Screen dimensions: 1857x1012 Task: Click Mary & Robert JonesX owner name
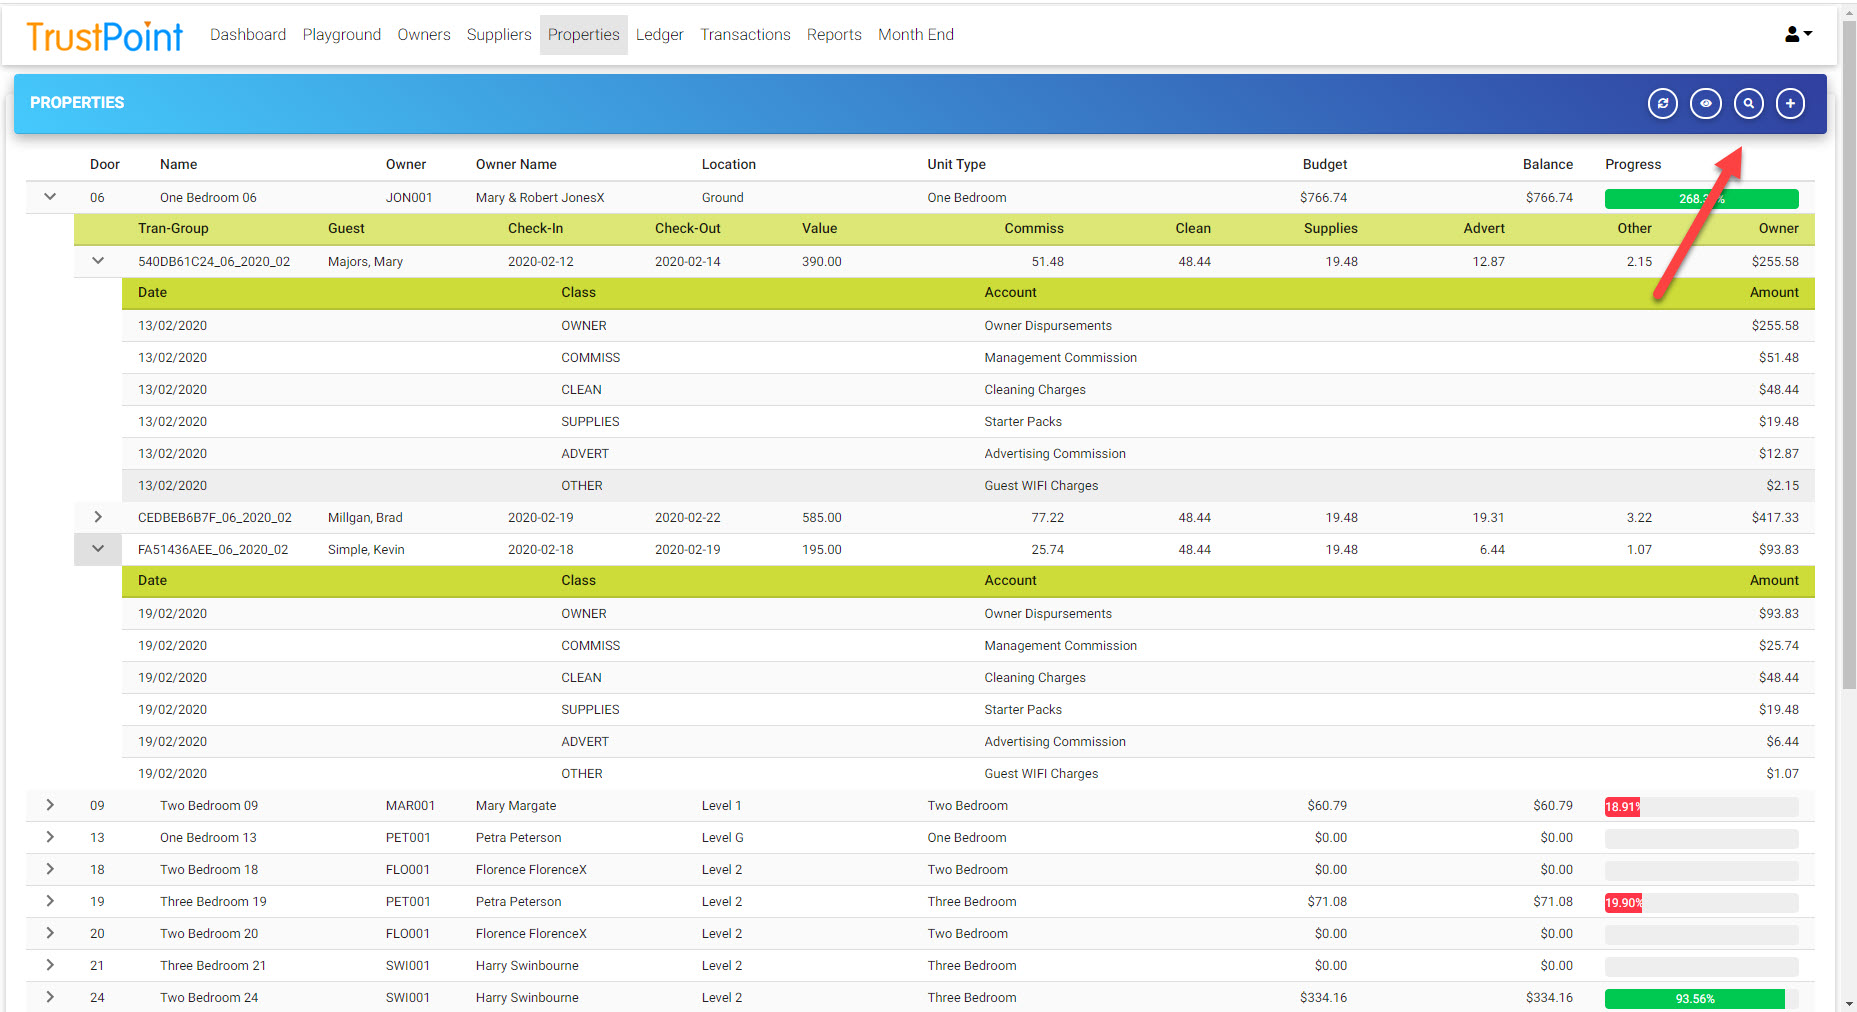[x=540, y=197]
